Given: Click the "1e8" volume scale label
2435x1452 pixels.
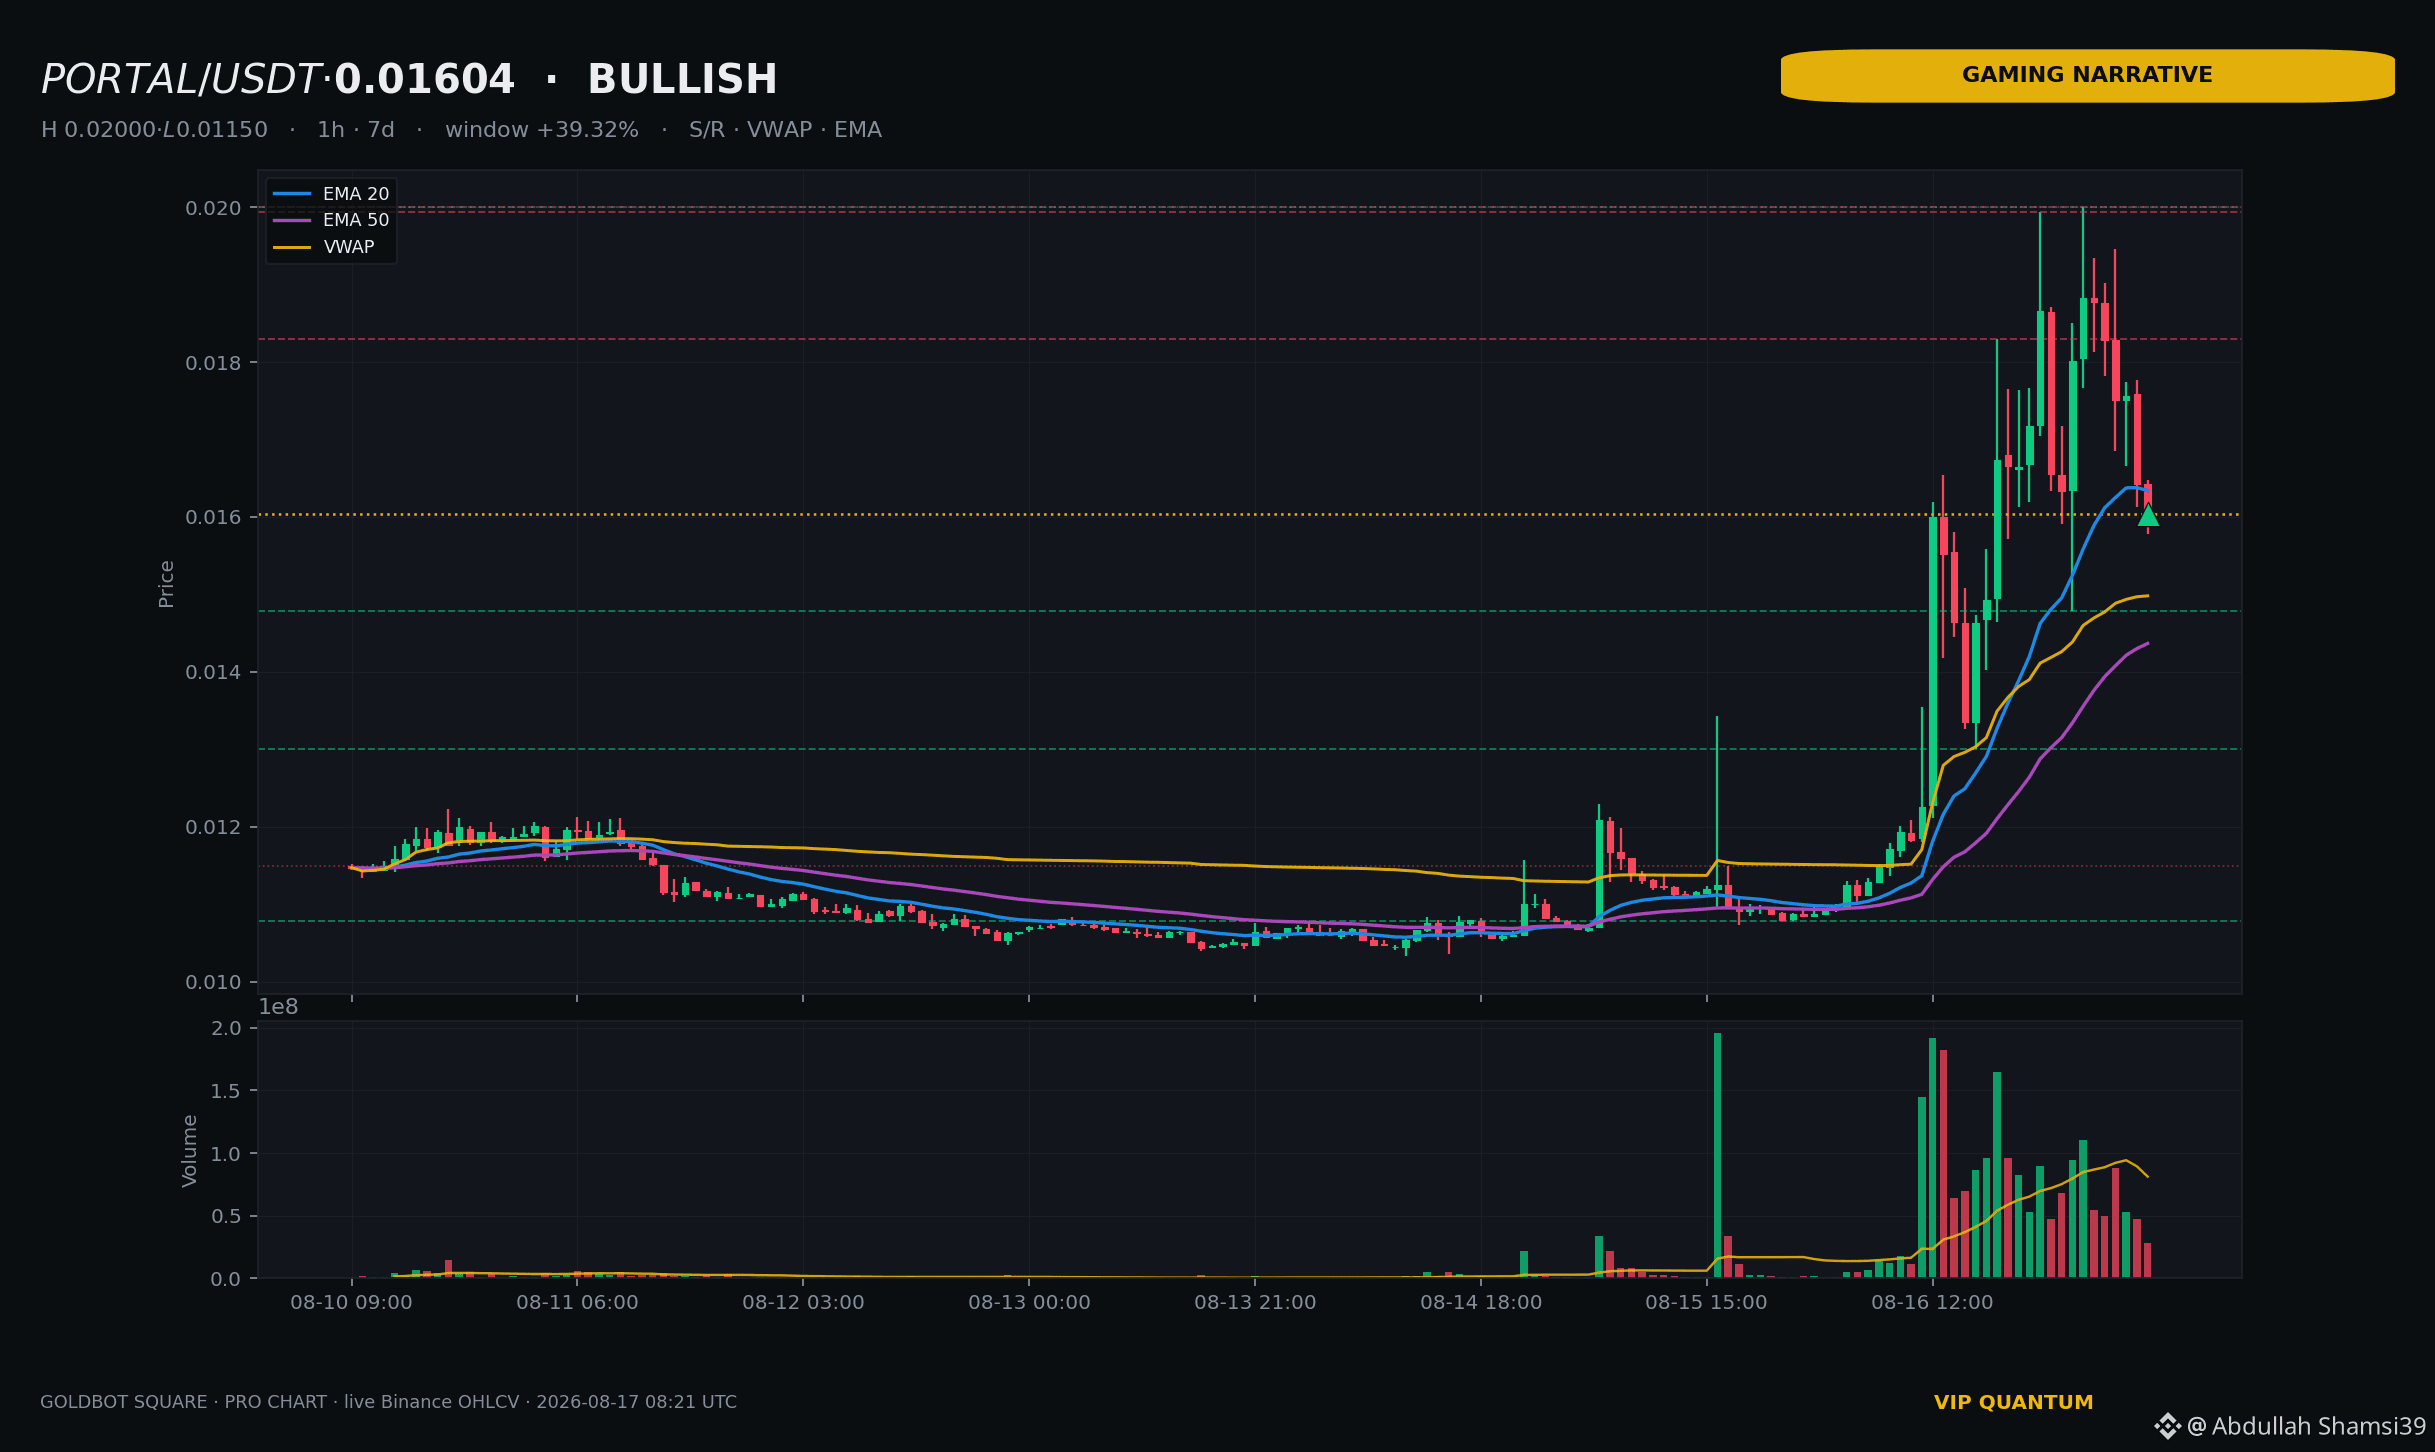Looking at the screenshot, I should [278, 1007].
